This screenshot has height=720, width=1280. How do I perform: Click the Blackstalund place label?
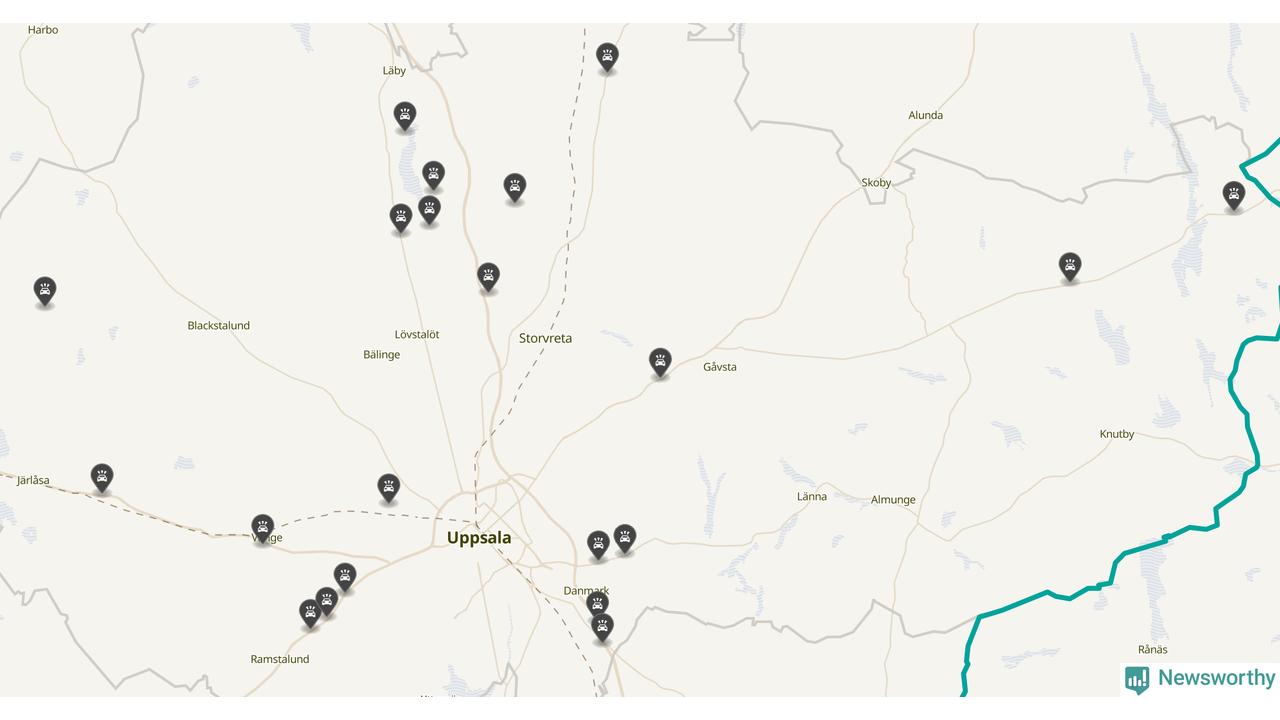tap(219, 326)
